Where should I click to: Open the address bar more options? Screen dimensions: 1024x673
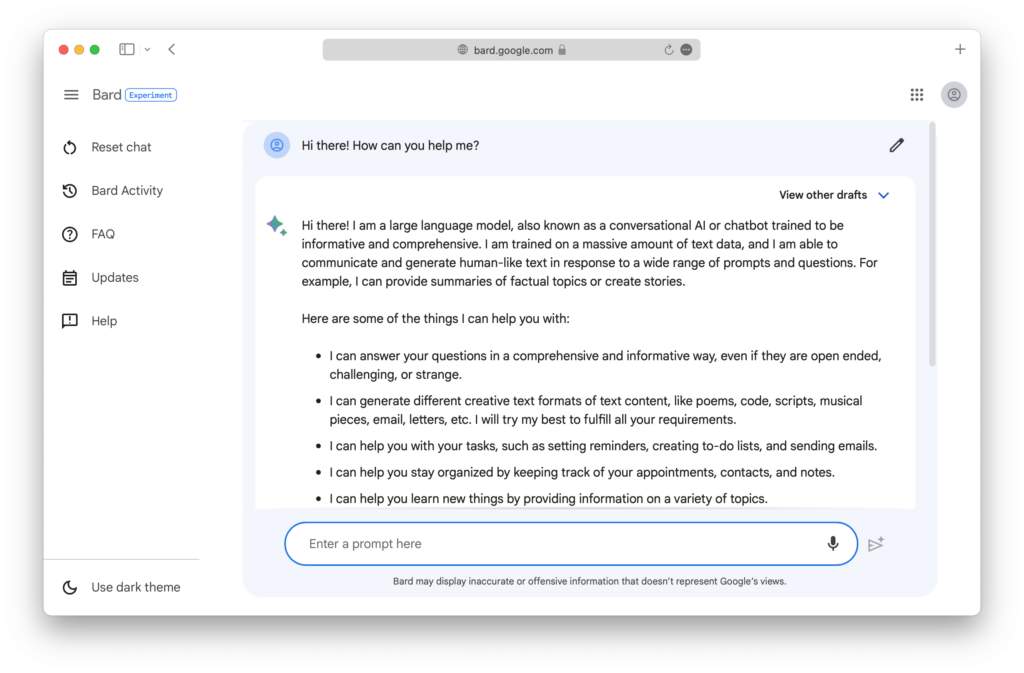click(686, 50)
